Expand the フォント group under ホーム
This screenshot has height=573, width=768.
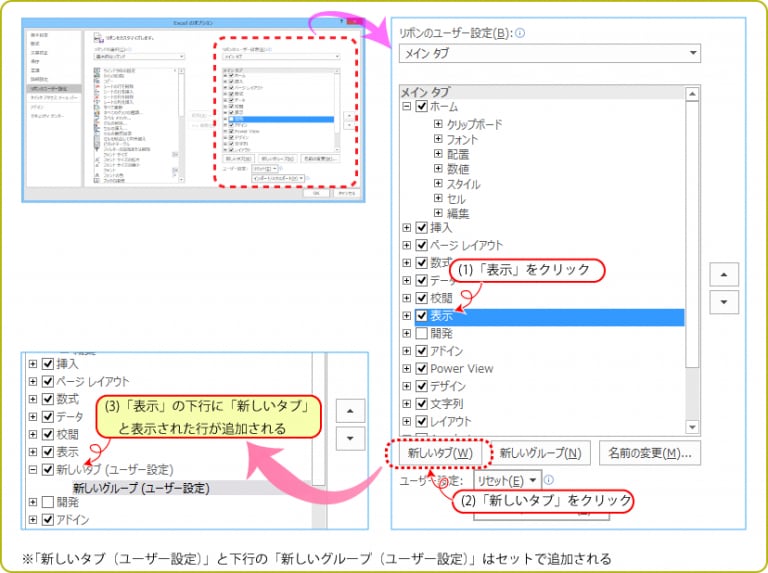tap(438, 140)
